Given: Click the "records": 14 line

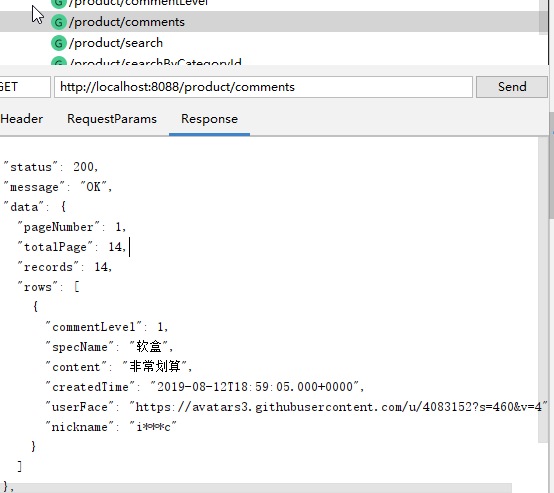Looking at the screenshot, I should [x=65, y=267].
